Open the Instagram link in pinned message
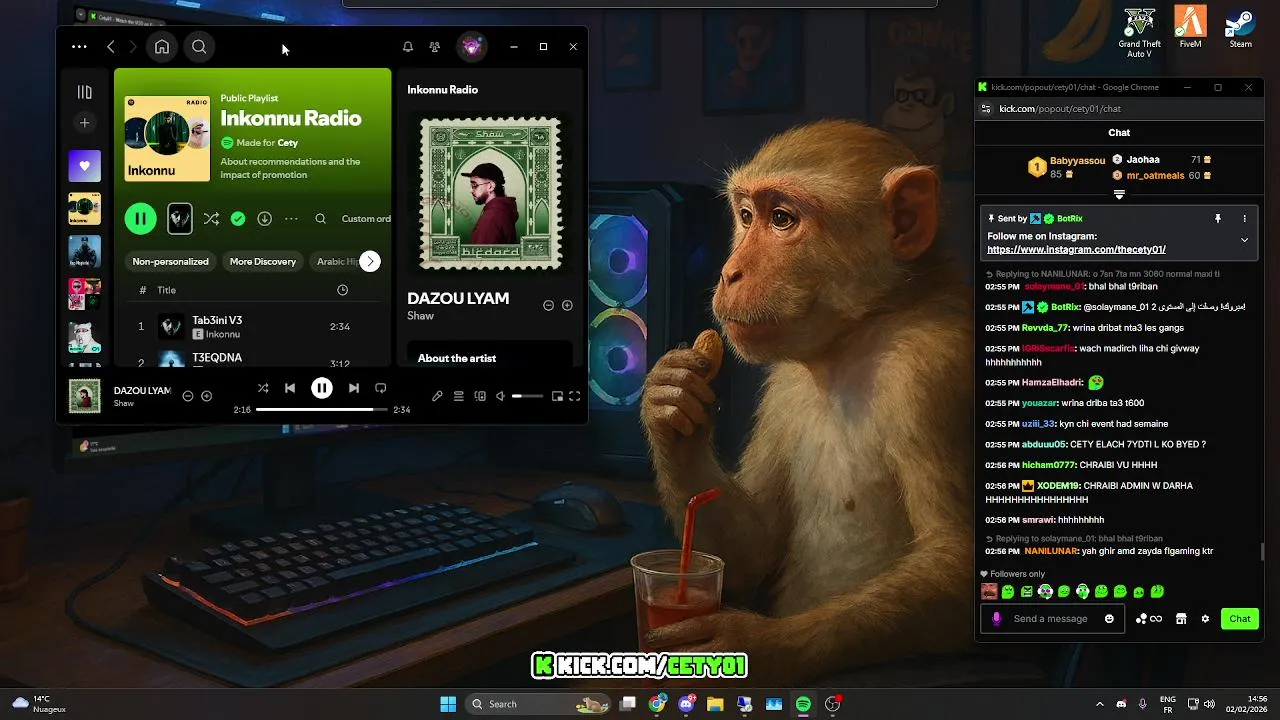The image size is (1280, 720). [x=1076, y=250]
